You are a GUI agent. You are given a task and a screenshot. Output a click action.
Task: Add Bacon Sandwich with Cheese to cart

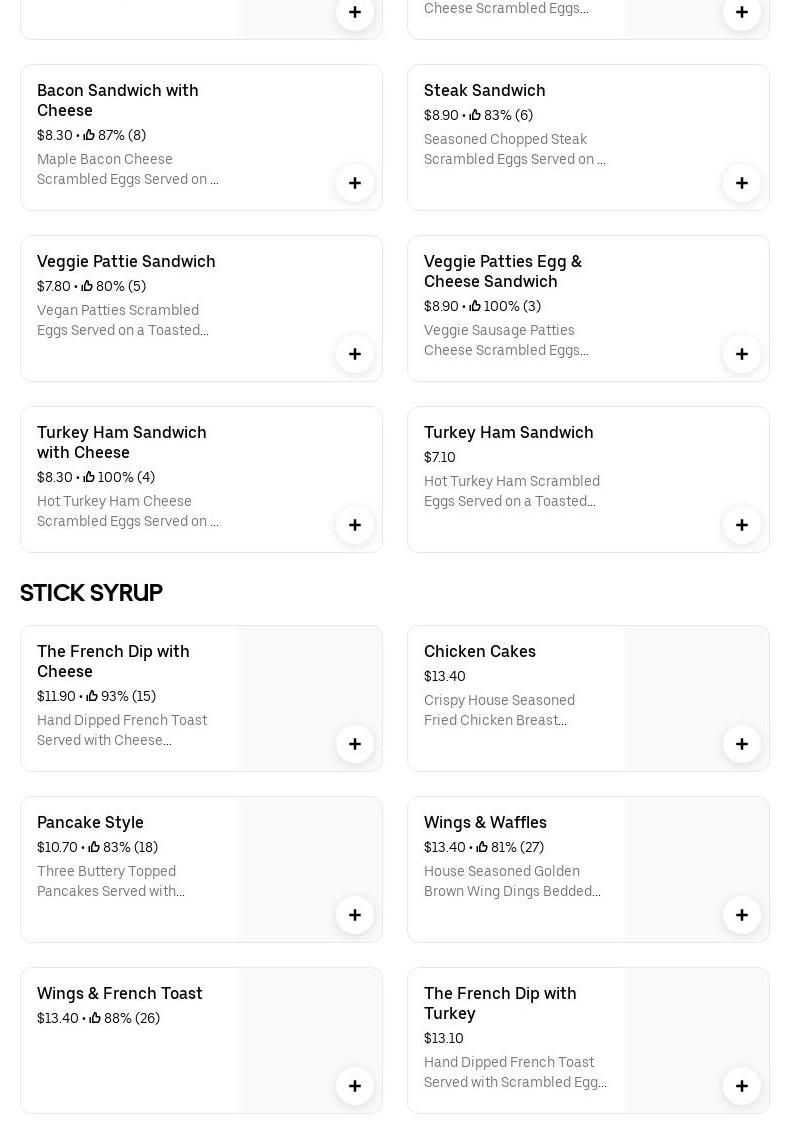(x=355, y=183)
